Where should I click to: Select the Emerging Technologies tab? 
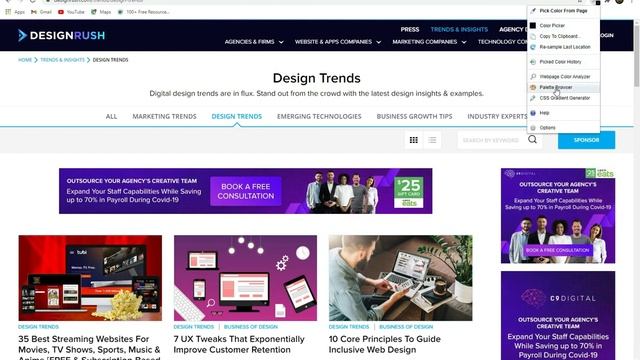point(319,116)
